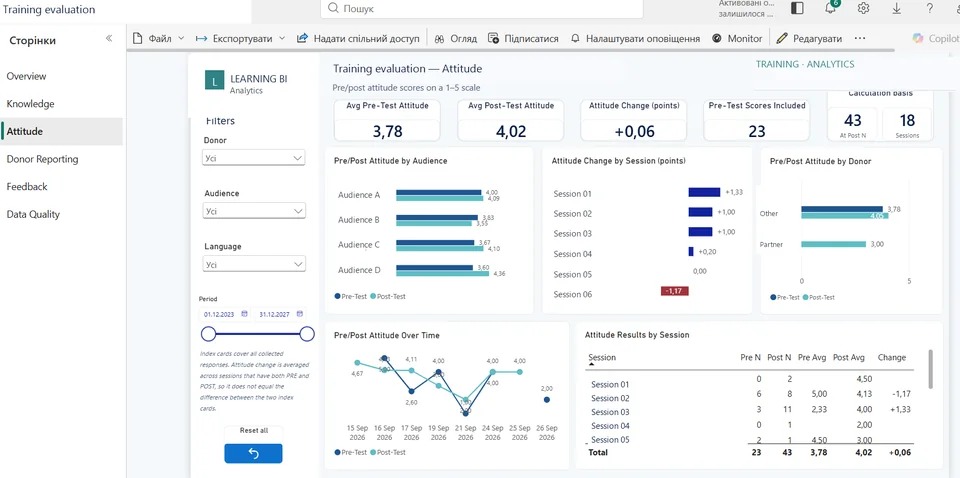Sort table by Change column
This screenshot has width=960, height=478.
pyautogui.click(x=891, y=357)
